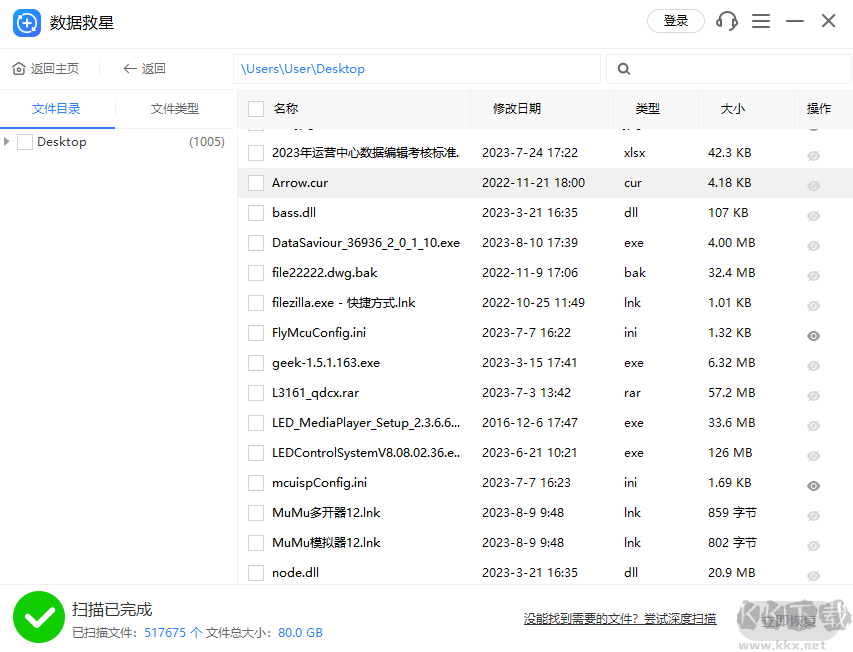Viewport: 853px width, 652px height.
Task: Check the Arrow.cur file checkbox
Action: pos(255,182)
